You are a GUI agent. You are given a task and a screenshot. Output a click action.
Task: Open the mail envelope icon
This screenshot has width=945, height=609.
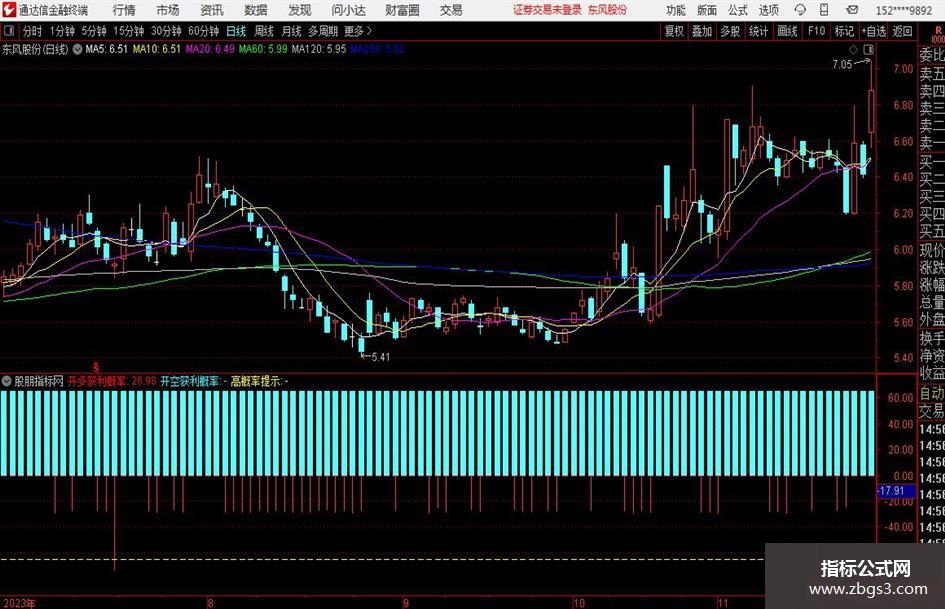pyautogui.click(x=852, y=10)
